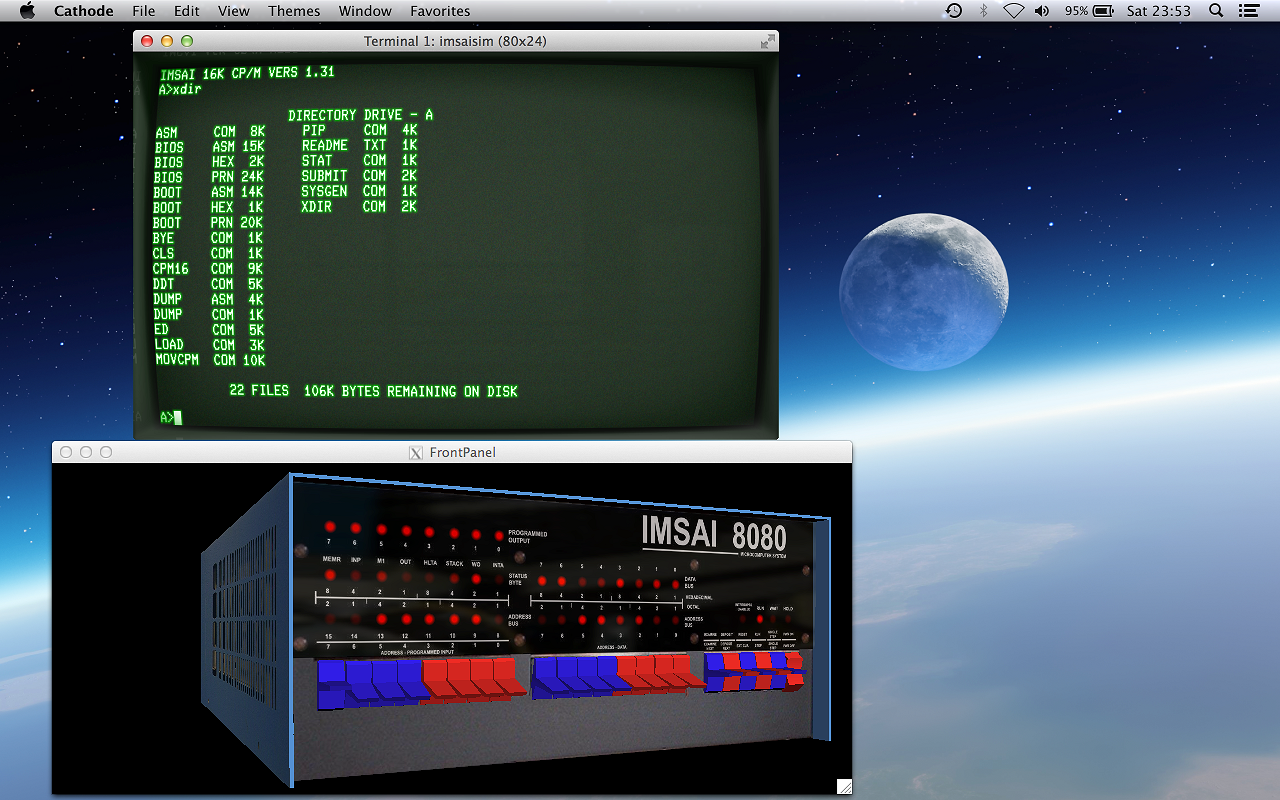Open the Window menu

click(x=365, y=11)
